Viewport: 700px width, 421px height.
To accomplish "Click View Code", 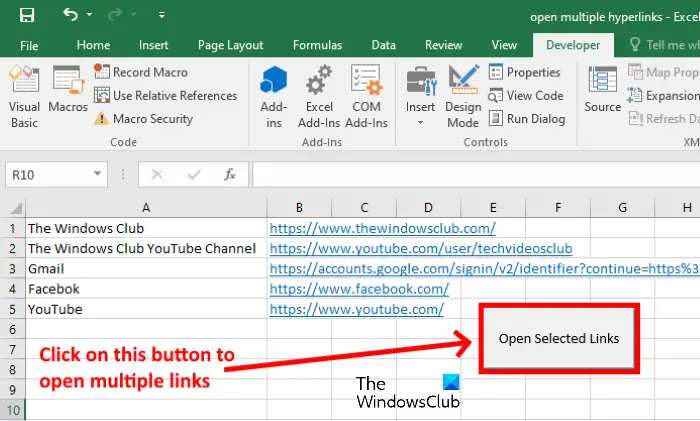I will point(526,96).
